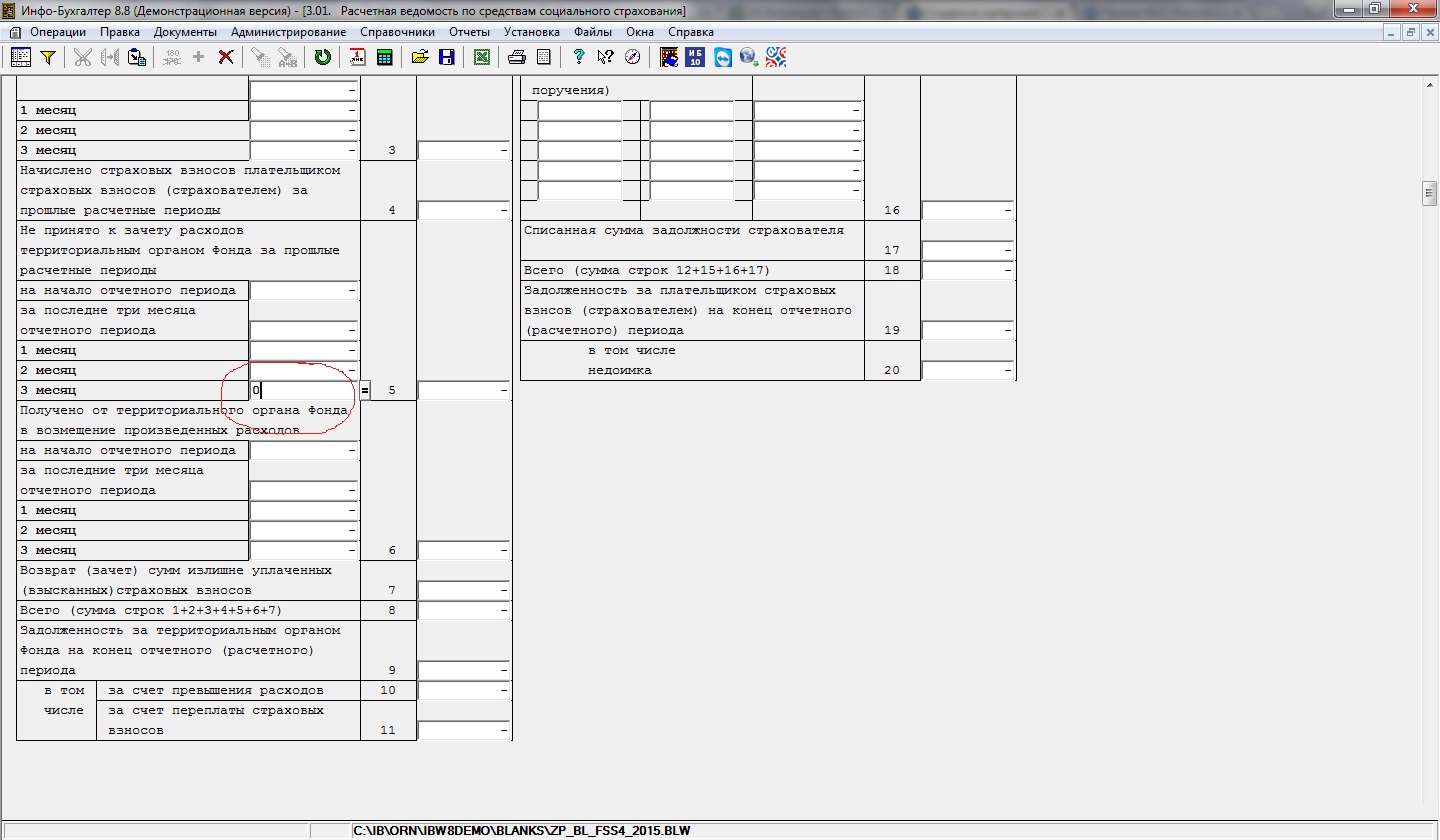This screenshot has width=1440, height=840.
Task: Open the Отчеты menu
Action: (469, 32)
